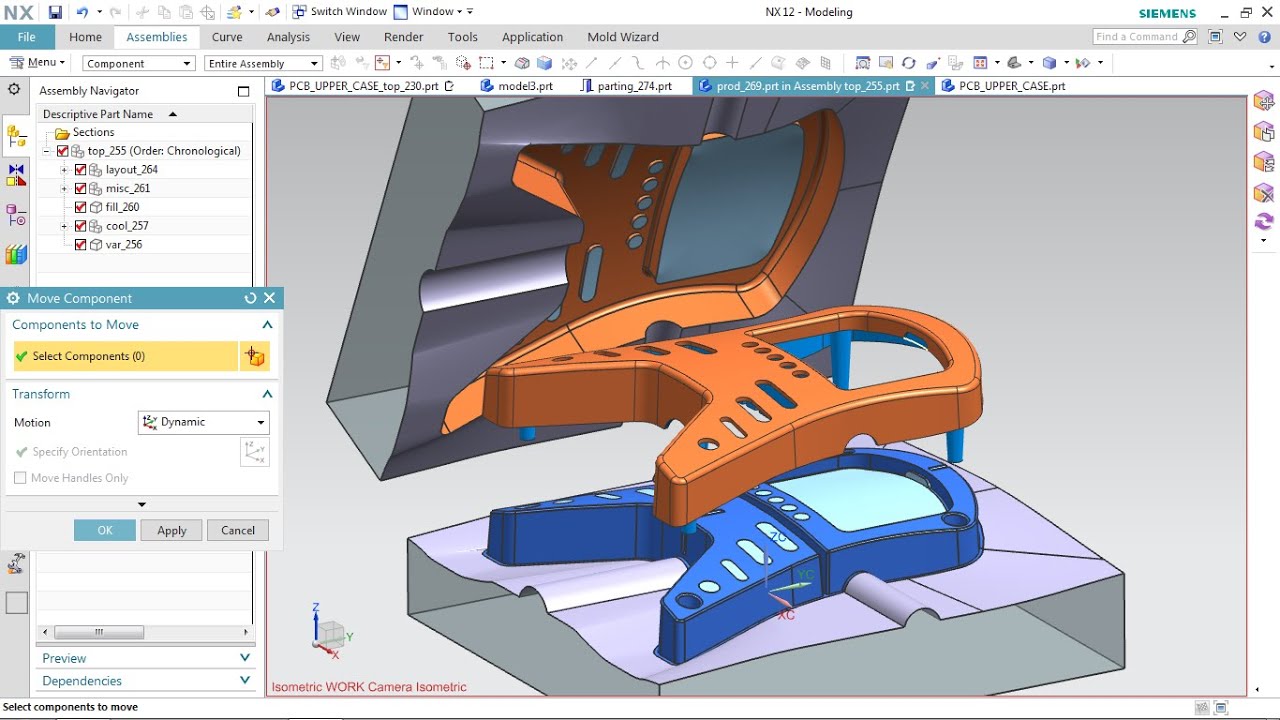Viewport: 1280px width, 720px height.
Task: Click the Assembly Navigator horizontal scrollbar
Action: tap(100, 632)
